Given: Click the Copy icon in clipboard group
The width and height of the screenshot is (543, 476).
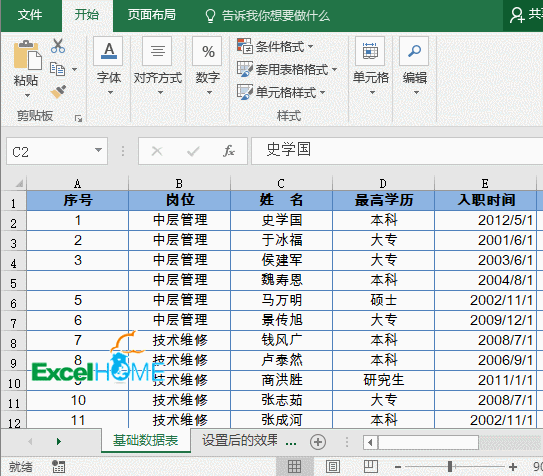Looking at the screenshot, I should coord(57,69).
